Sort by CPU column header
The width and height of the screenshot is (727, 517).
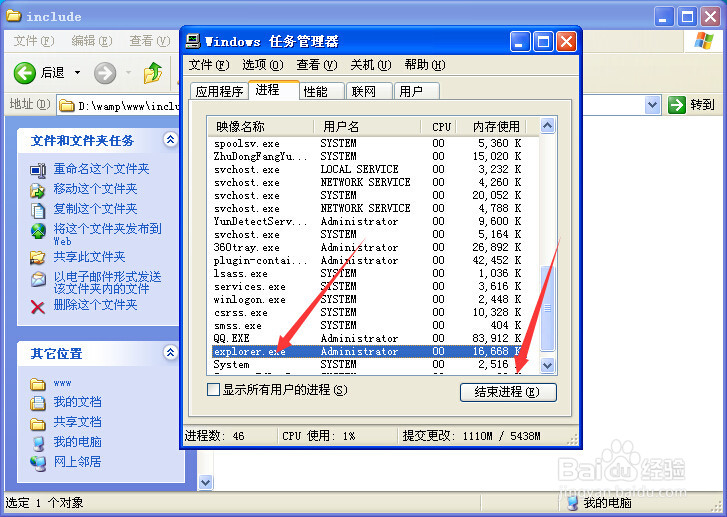(440, 126)
